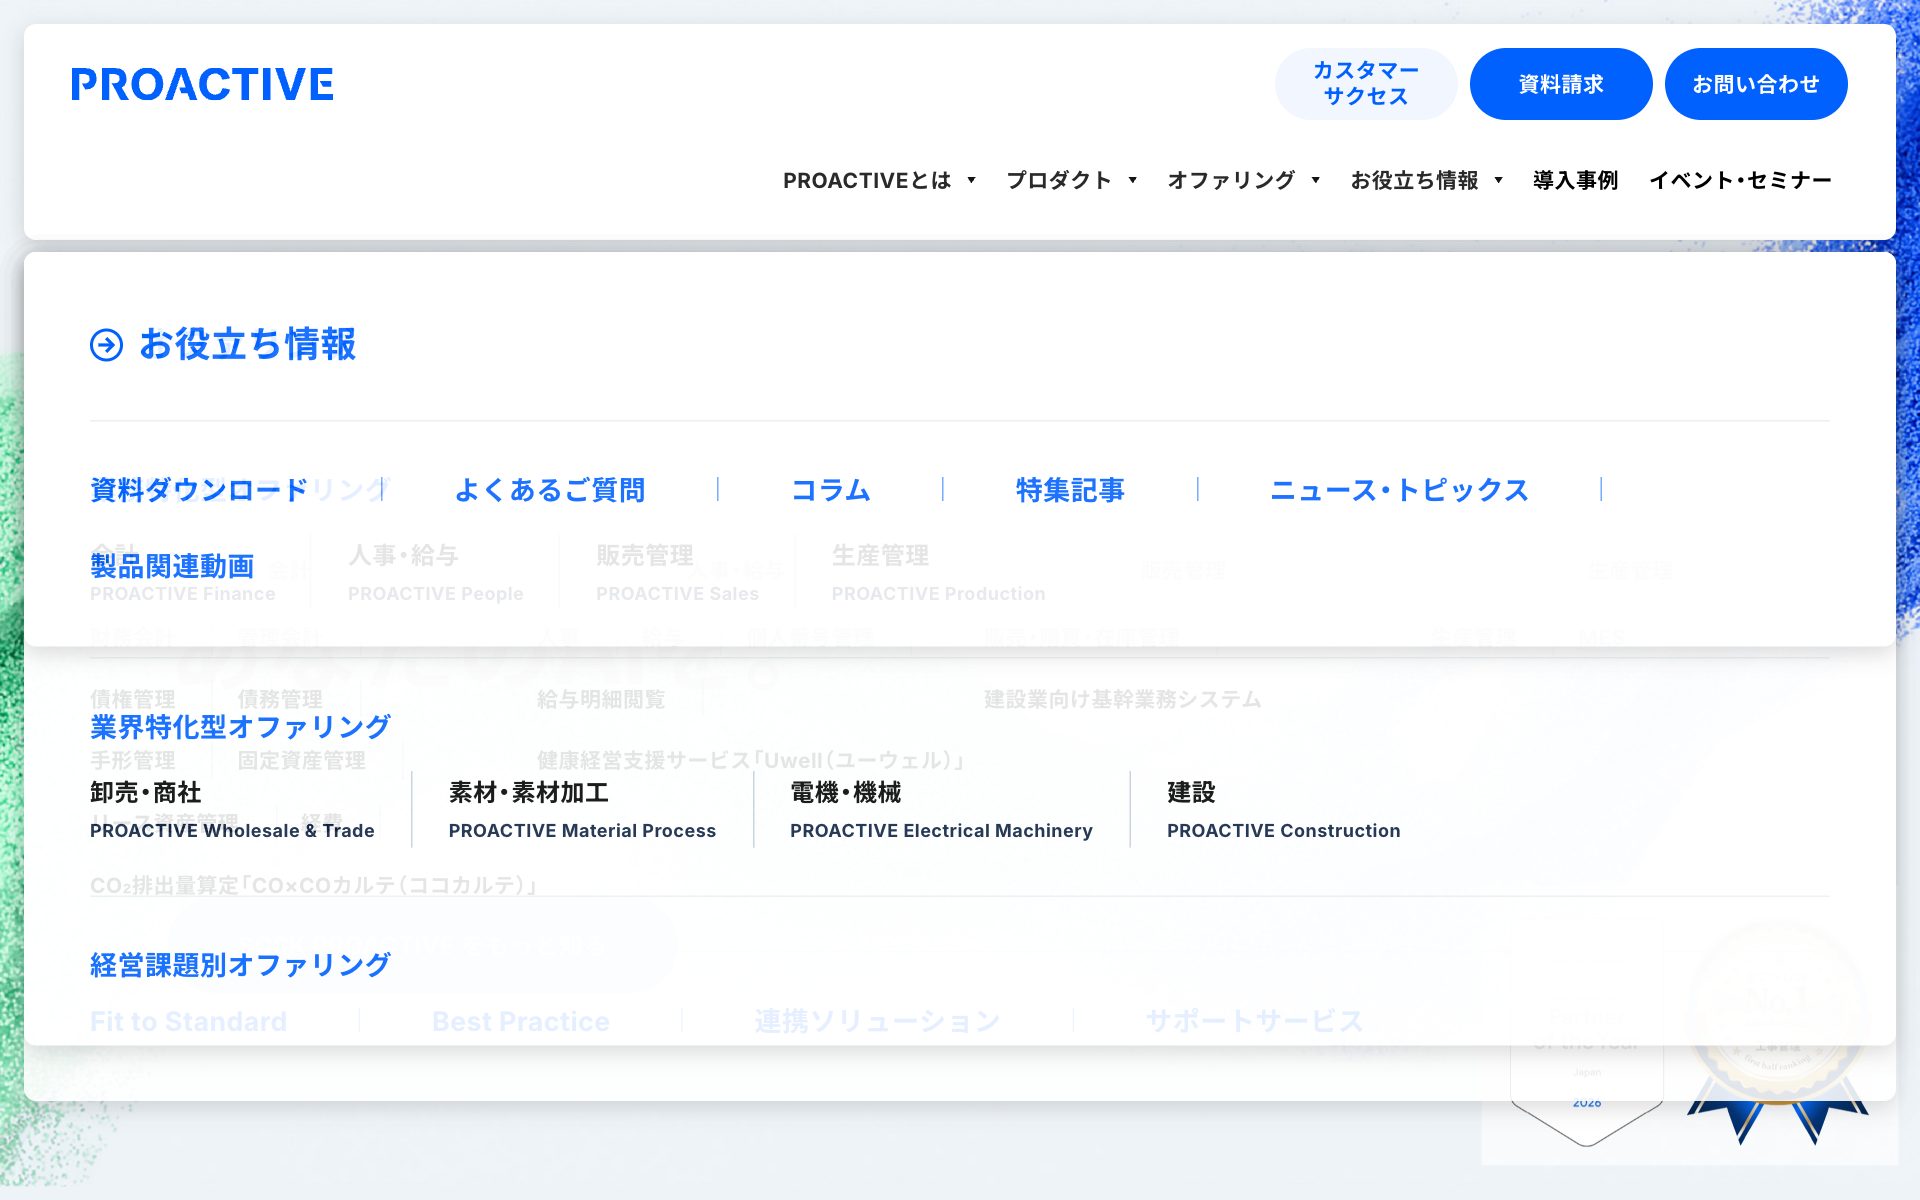Expand the PROACTIVEとは dropdown menu
This screenshot has height=1200, width=1920.
pyautogui.click(x=879, y=181)
